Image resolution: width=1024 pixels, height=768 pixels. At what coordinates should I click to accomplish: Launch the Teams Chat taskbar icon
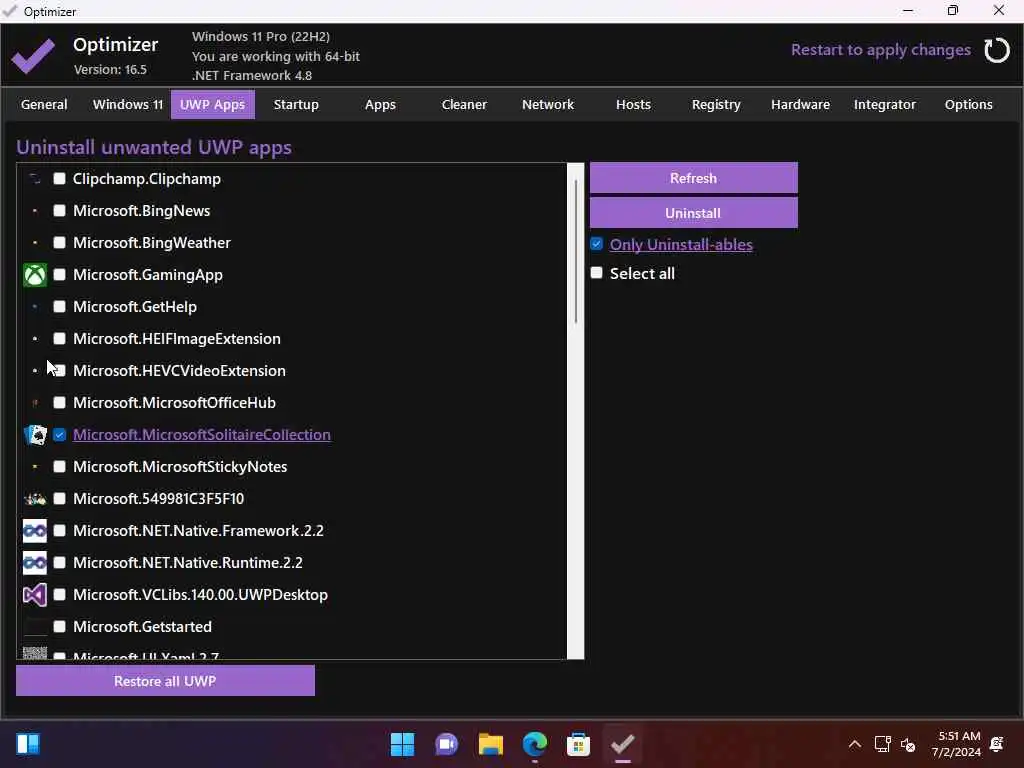click(446, 744)
